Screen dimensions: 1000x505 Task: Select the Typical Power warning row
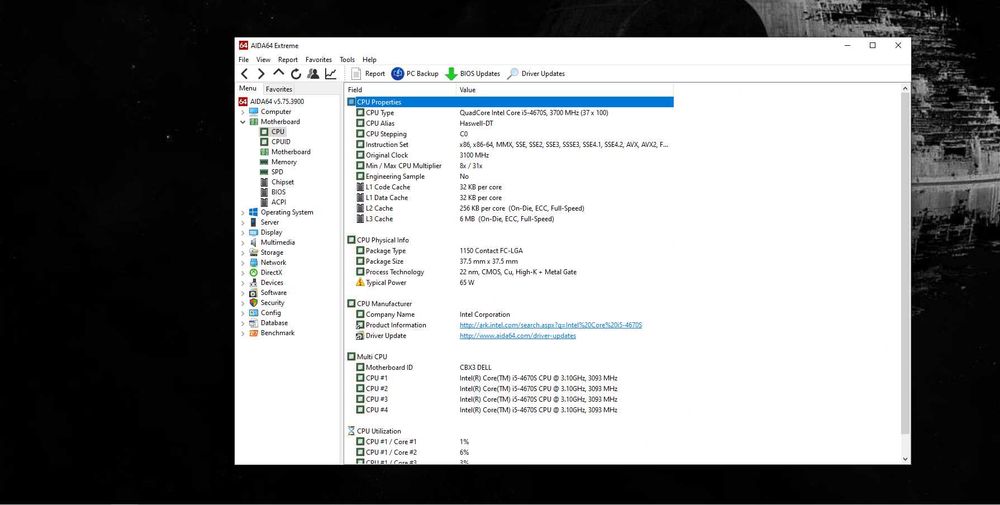pyautogui.click(x=510, y=282)
